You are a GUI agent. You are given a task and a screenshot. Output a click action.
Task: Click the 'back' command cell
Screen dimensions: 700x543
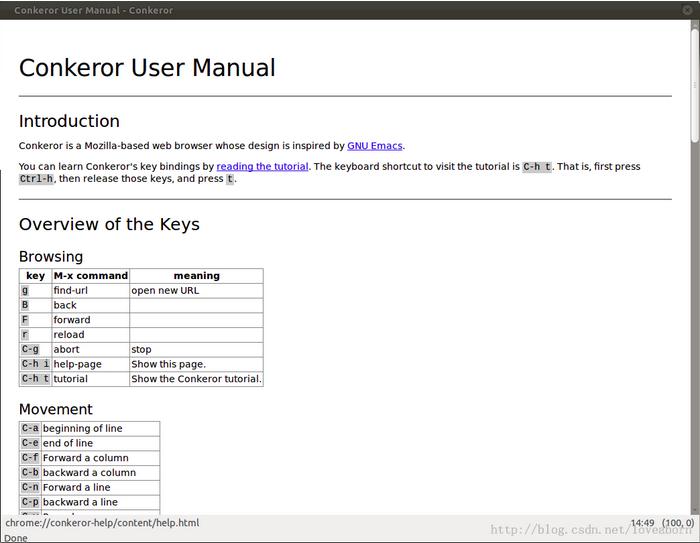91,305
